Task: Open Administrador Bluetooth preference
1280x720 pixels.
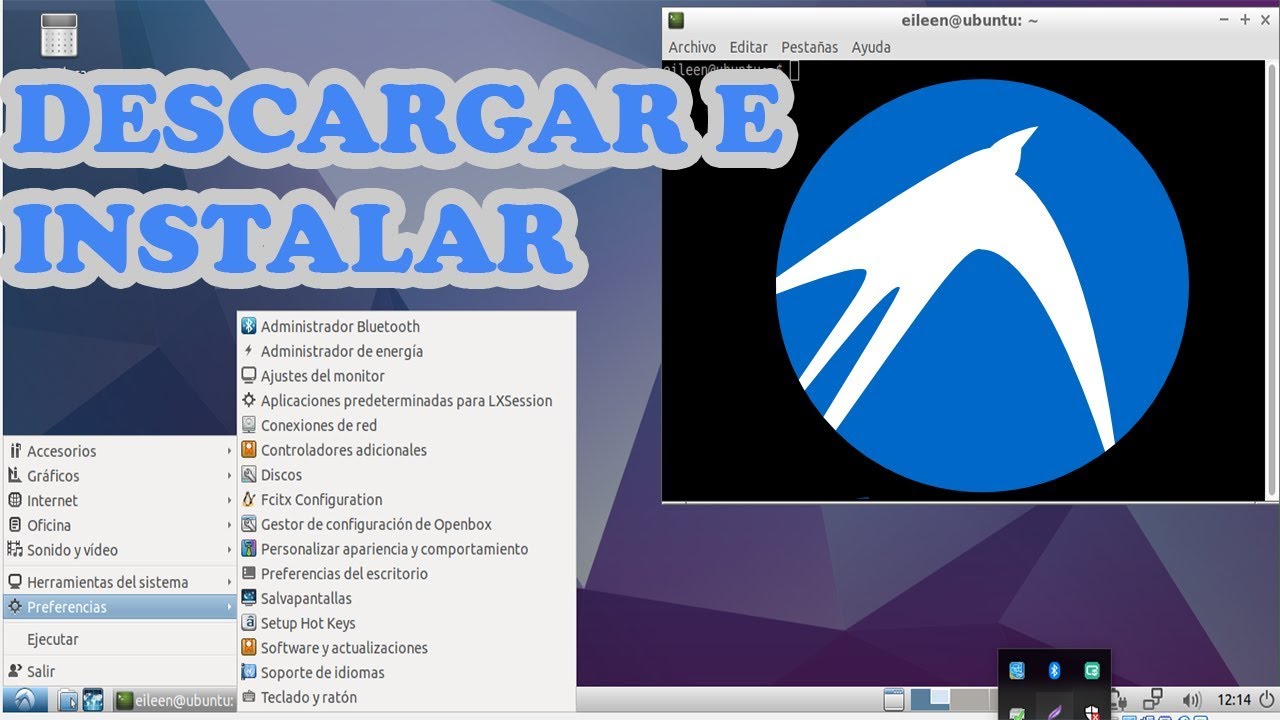Action: (x=406, y=326)
